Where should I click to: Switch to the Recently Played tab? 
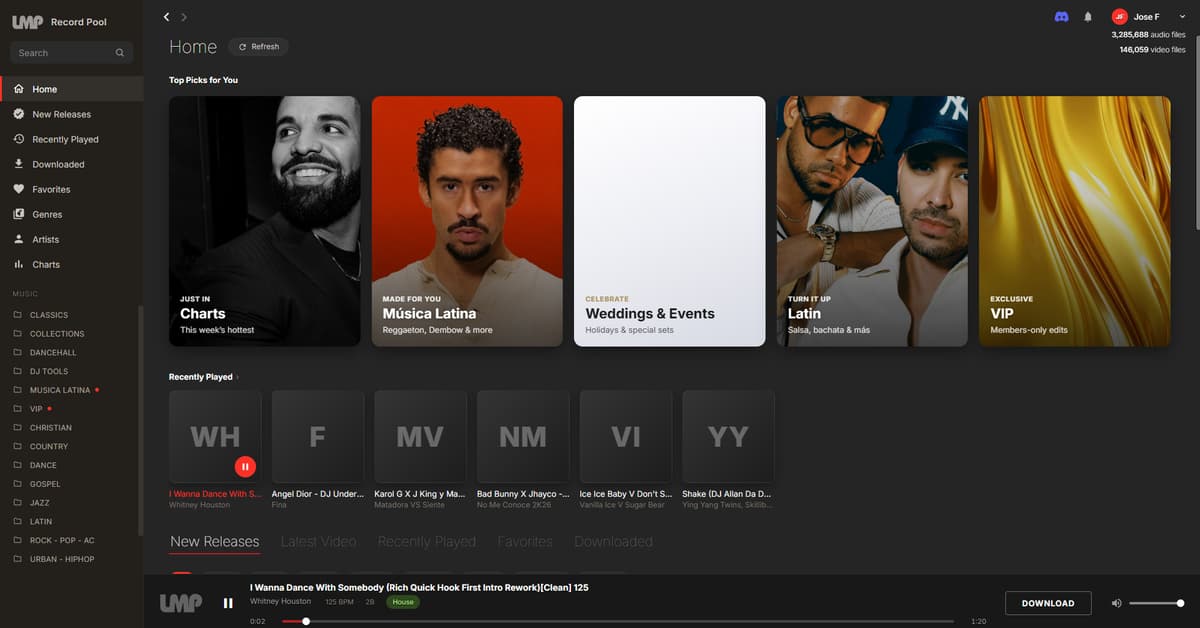[427, 542]
